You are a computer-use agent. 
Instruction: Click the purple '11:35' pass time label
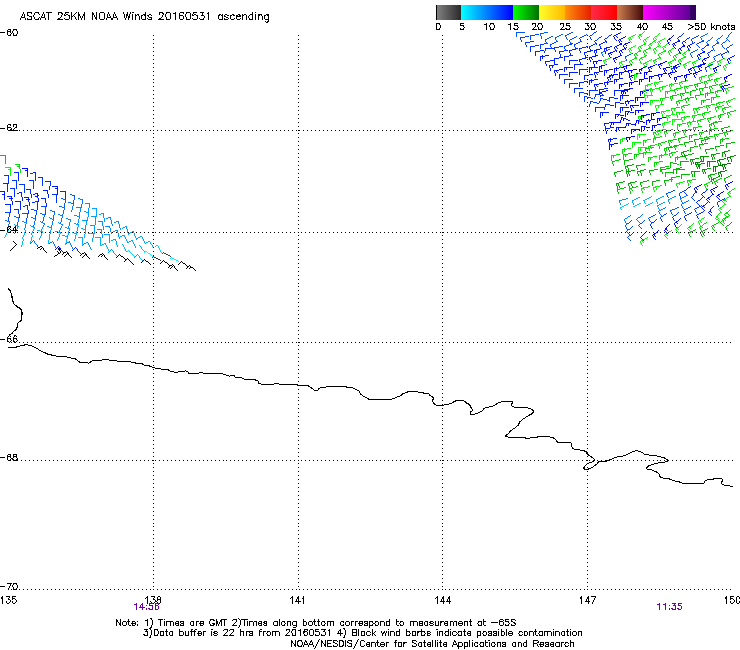coord(669,607)
